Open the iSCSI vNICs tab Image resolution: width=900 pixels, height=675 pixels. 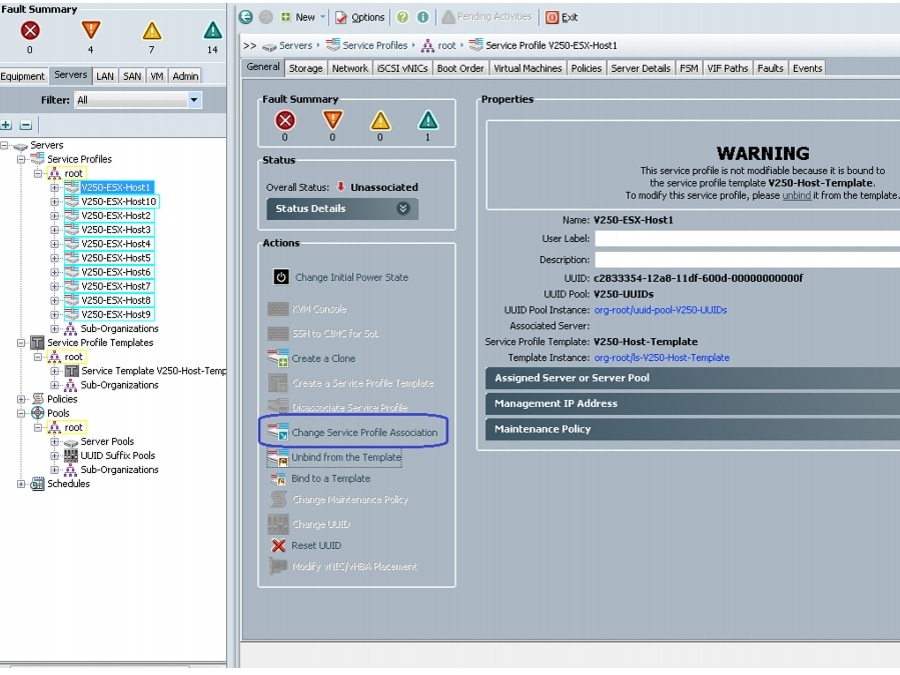(402, 68)
